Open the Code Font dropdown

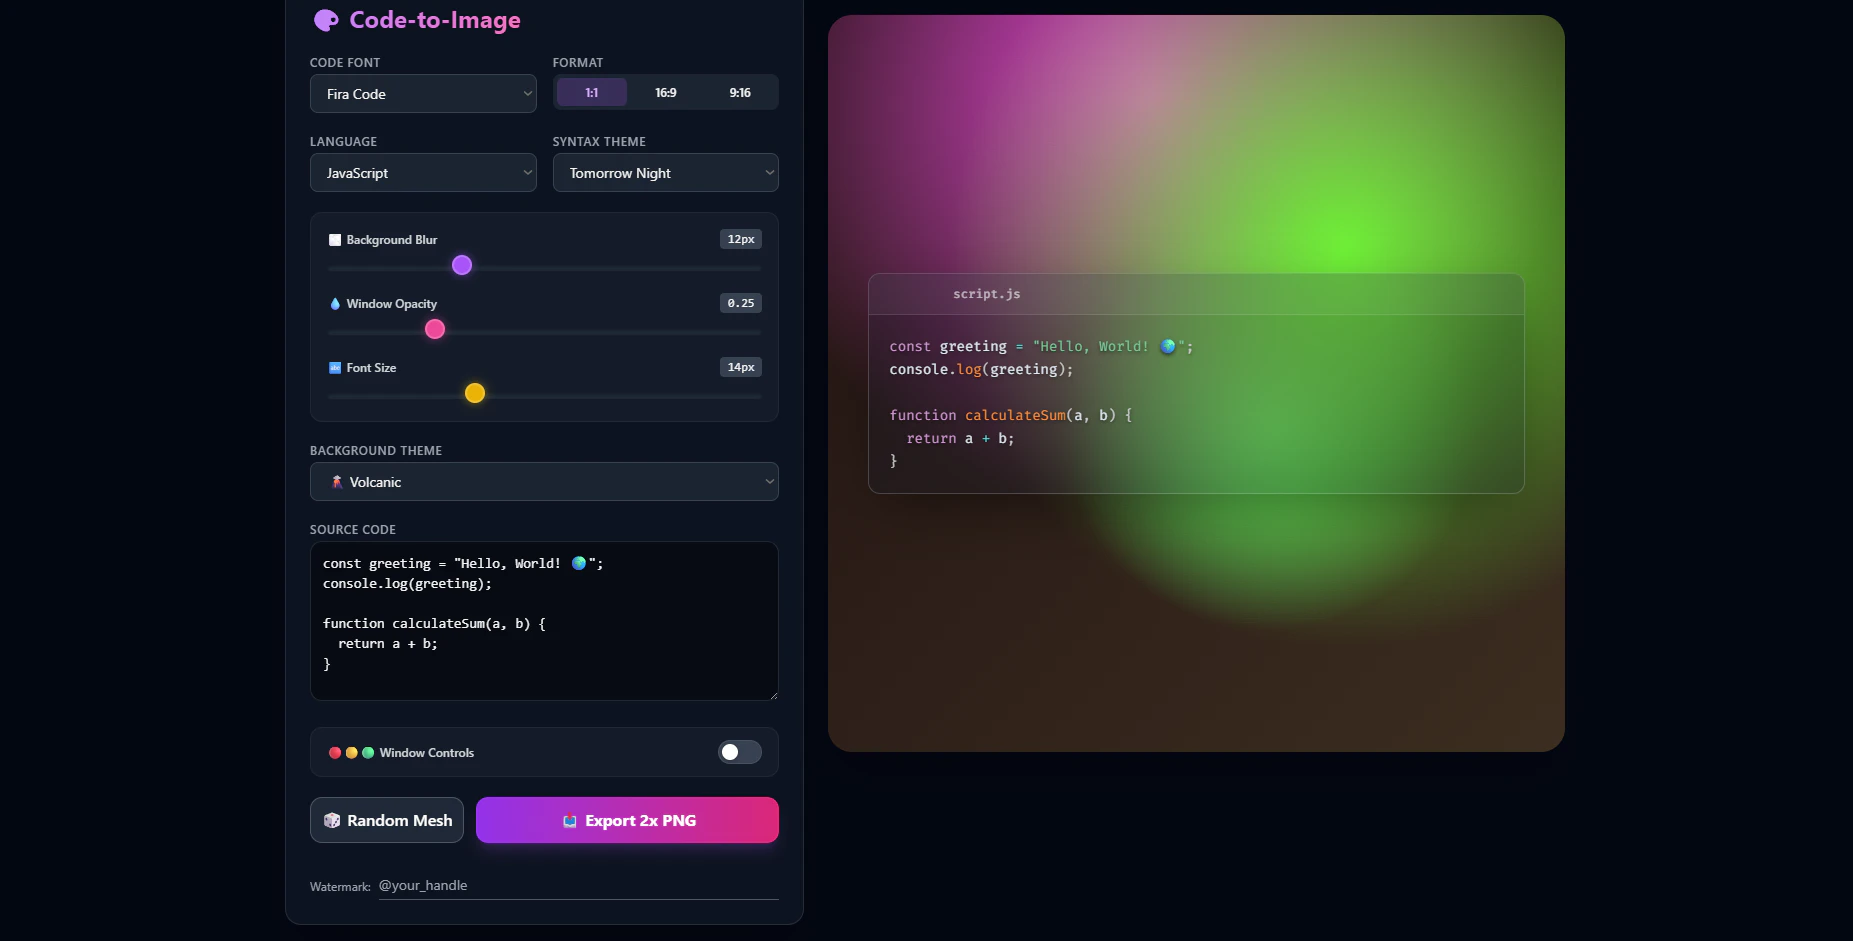423,93
